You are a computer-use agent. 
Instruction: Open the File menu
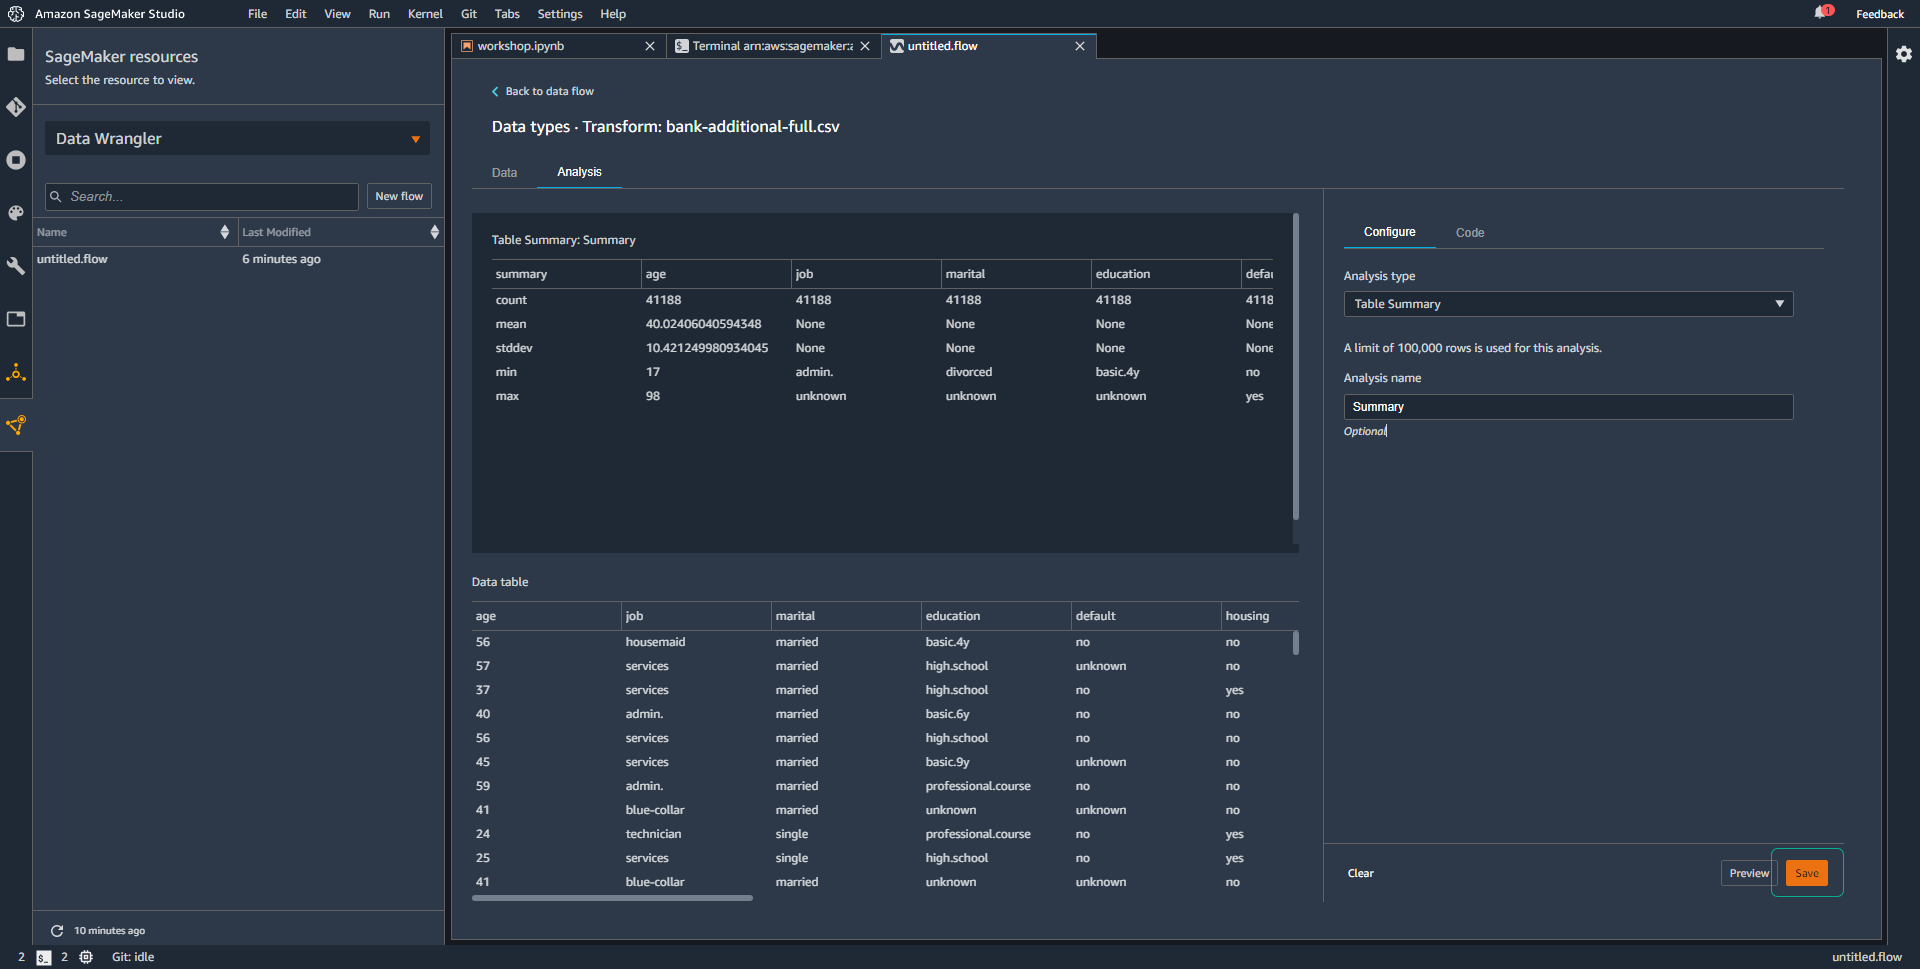pos(257,14)
